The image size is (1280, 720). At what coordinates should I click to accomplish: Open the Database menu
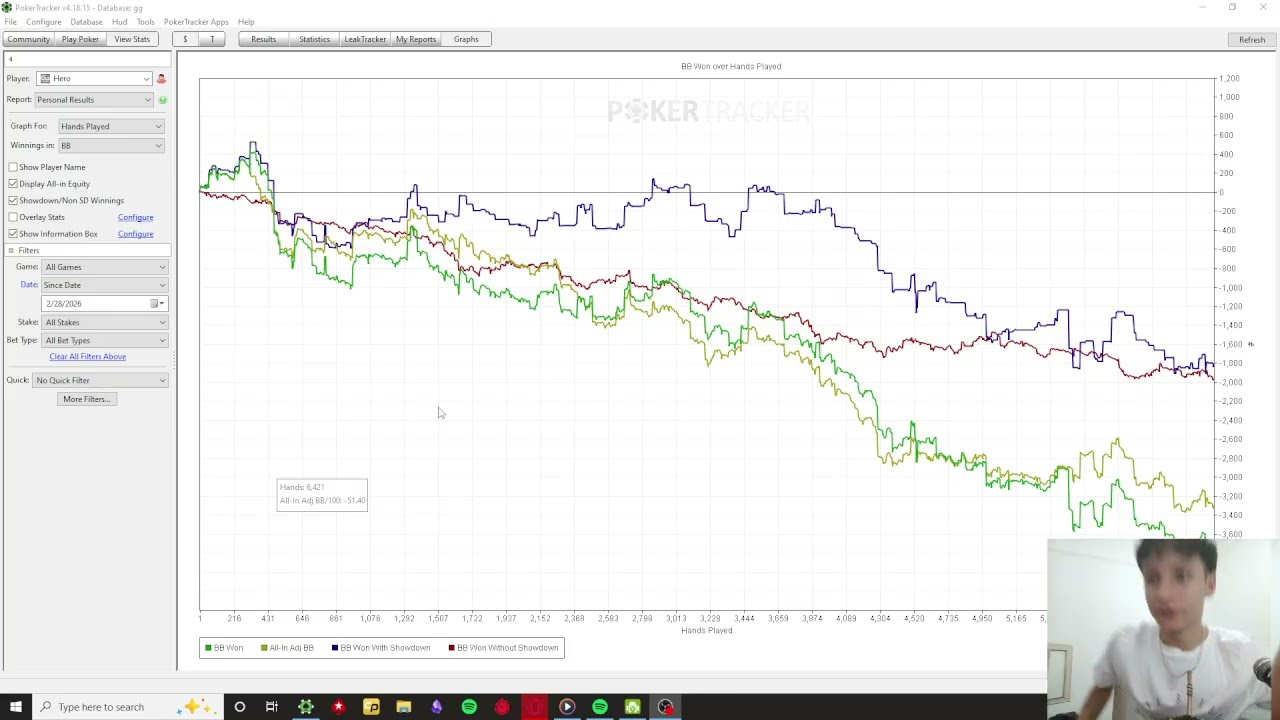click(86, 22)
